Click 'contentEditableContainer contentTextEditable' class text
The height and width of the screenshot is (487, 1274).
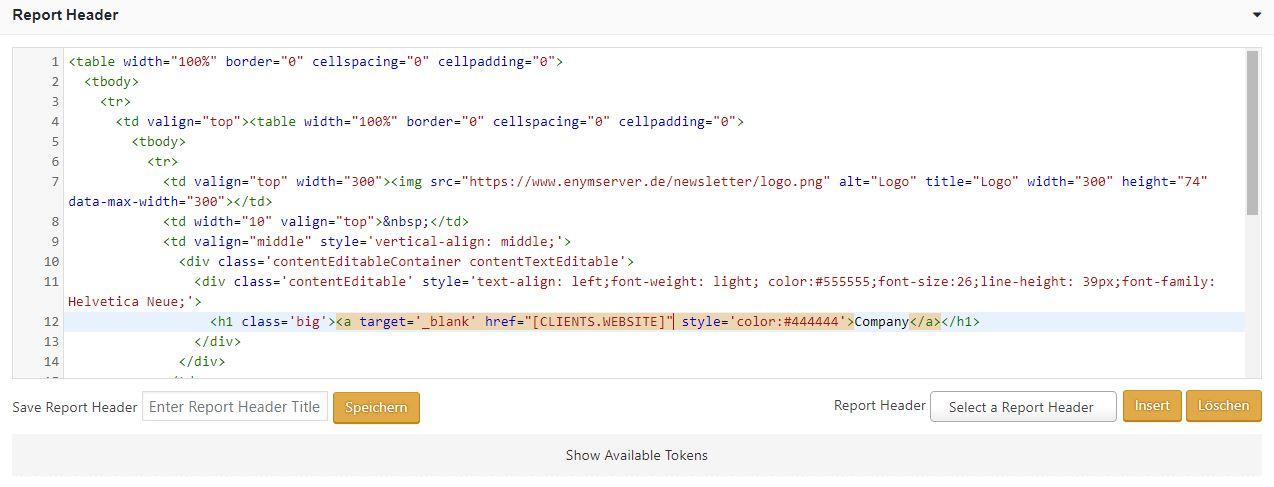[449, 262]
